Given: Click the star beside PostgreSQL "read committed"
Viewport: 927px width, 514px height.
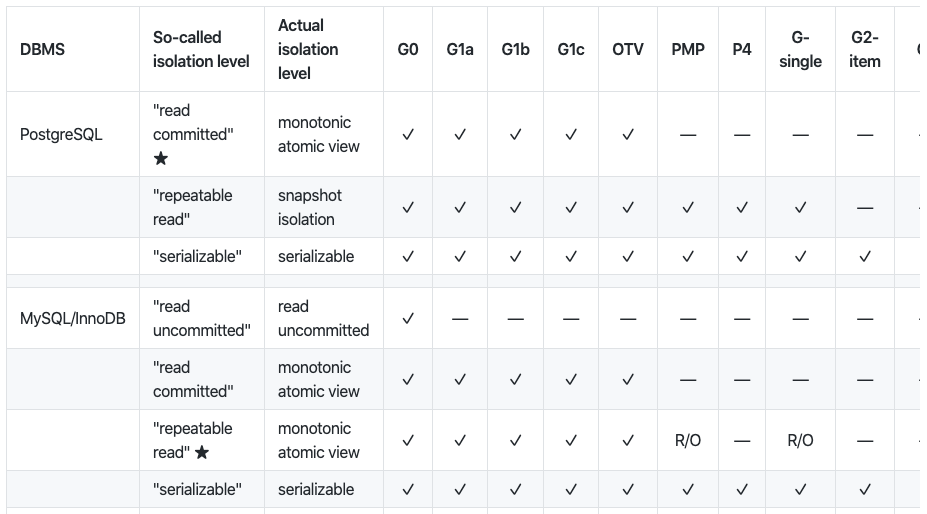Looking at the screenshot, I should point(161,159).
